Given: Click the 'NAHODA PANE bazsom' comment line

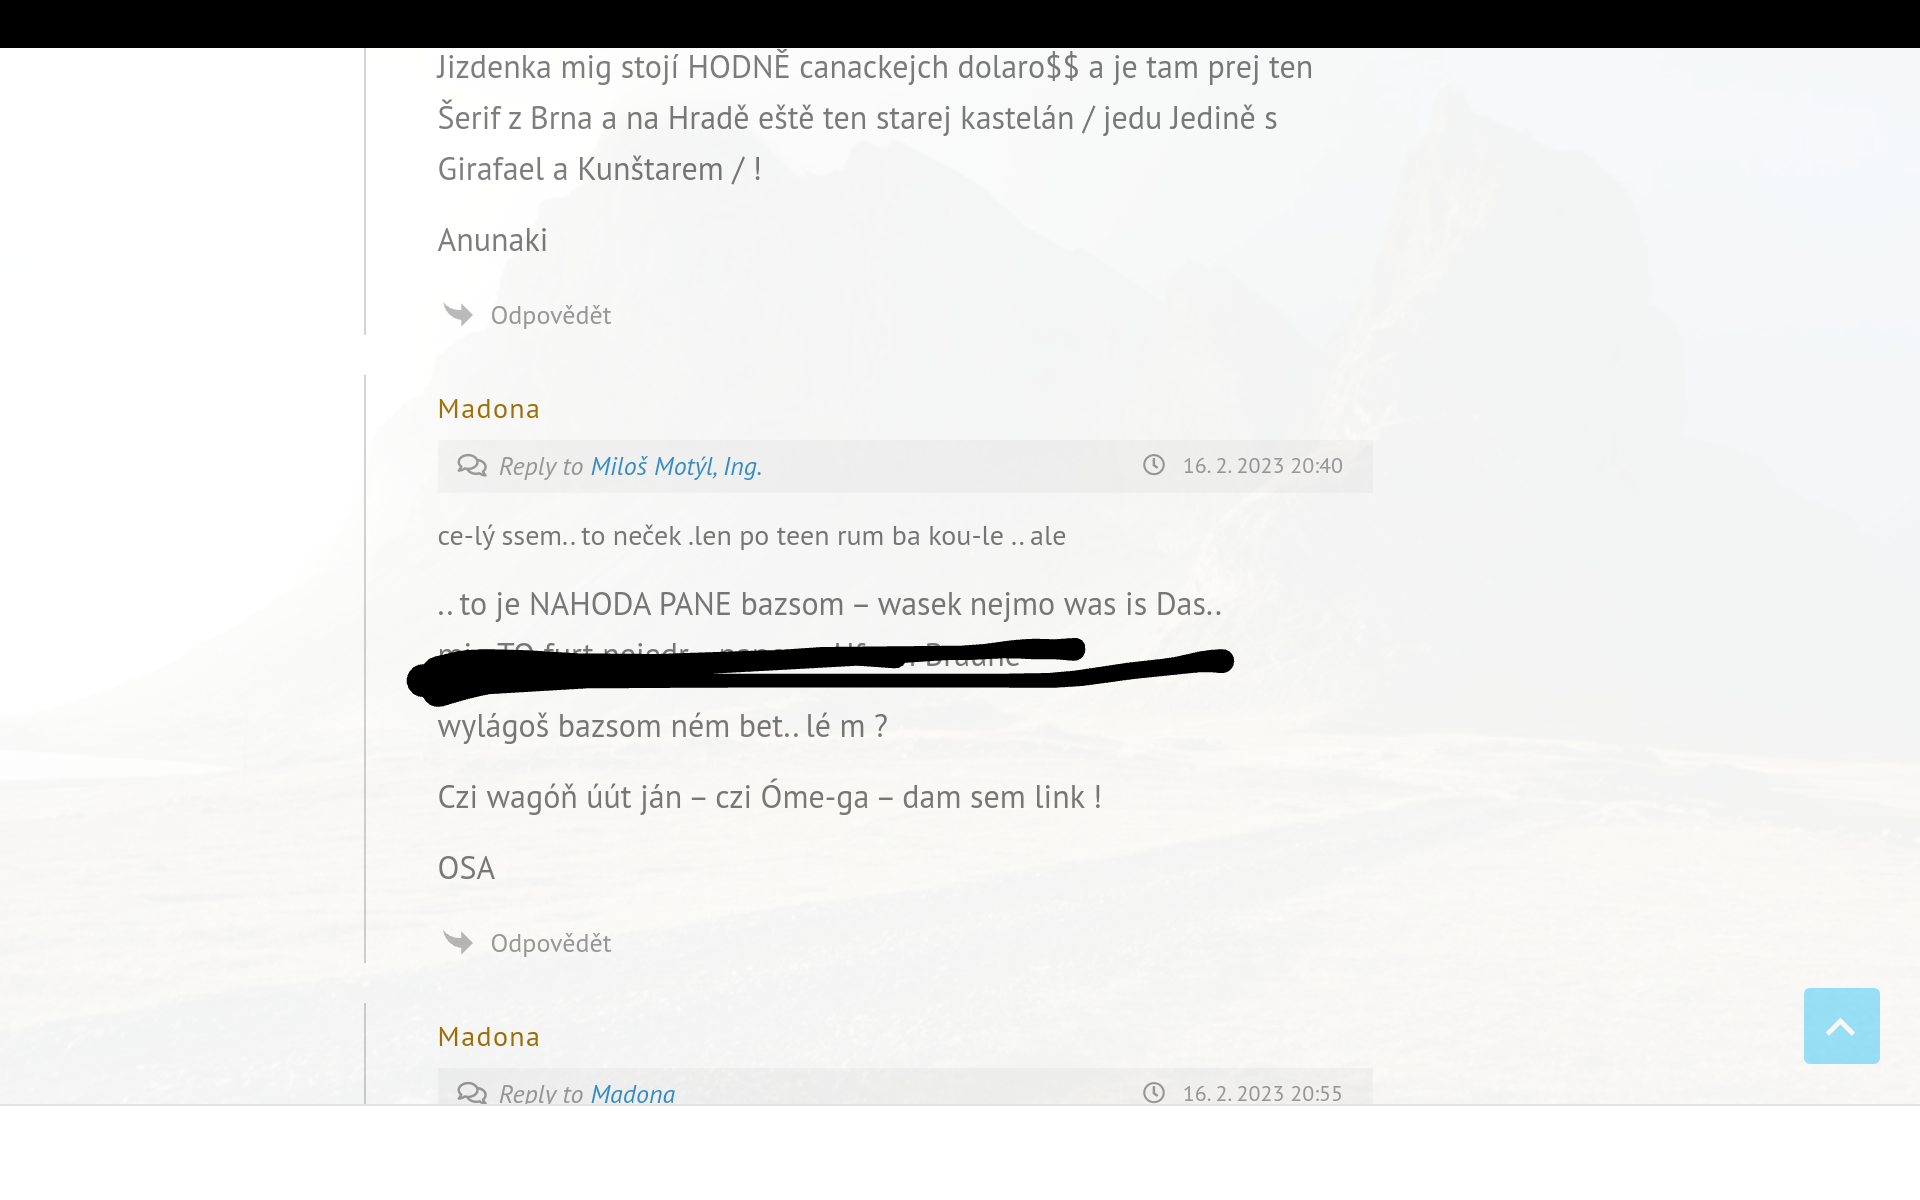Looking at the screenshot, I should coord(830,604).
